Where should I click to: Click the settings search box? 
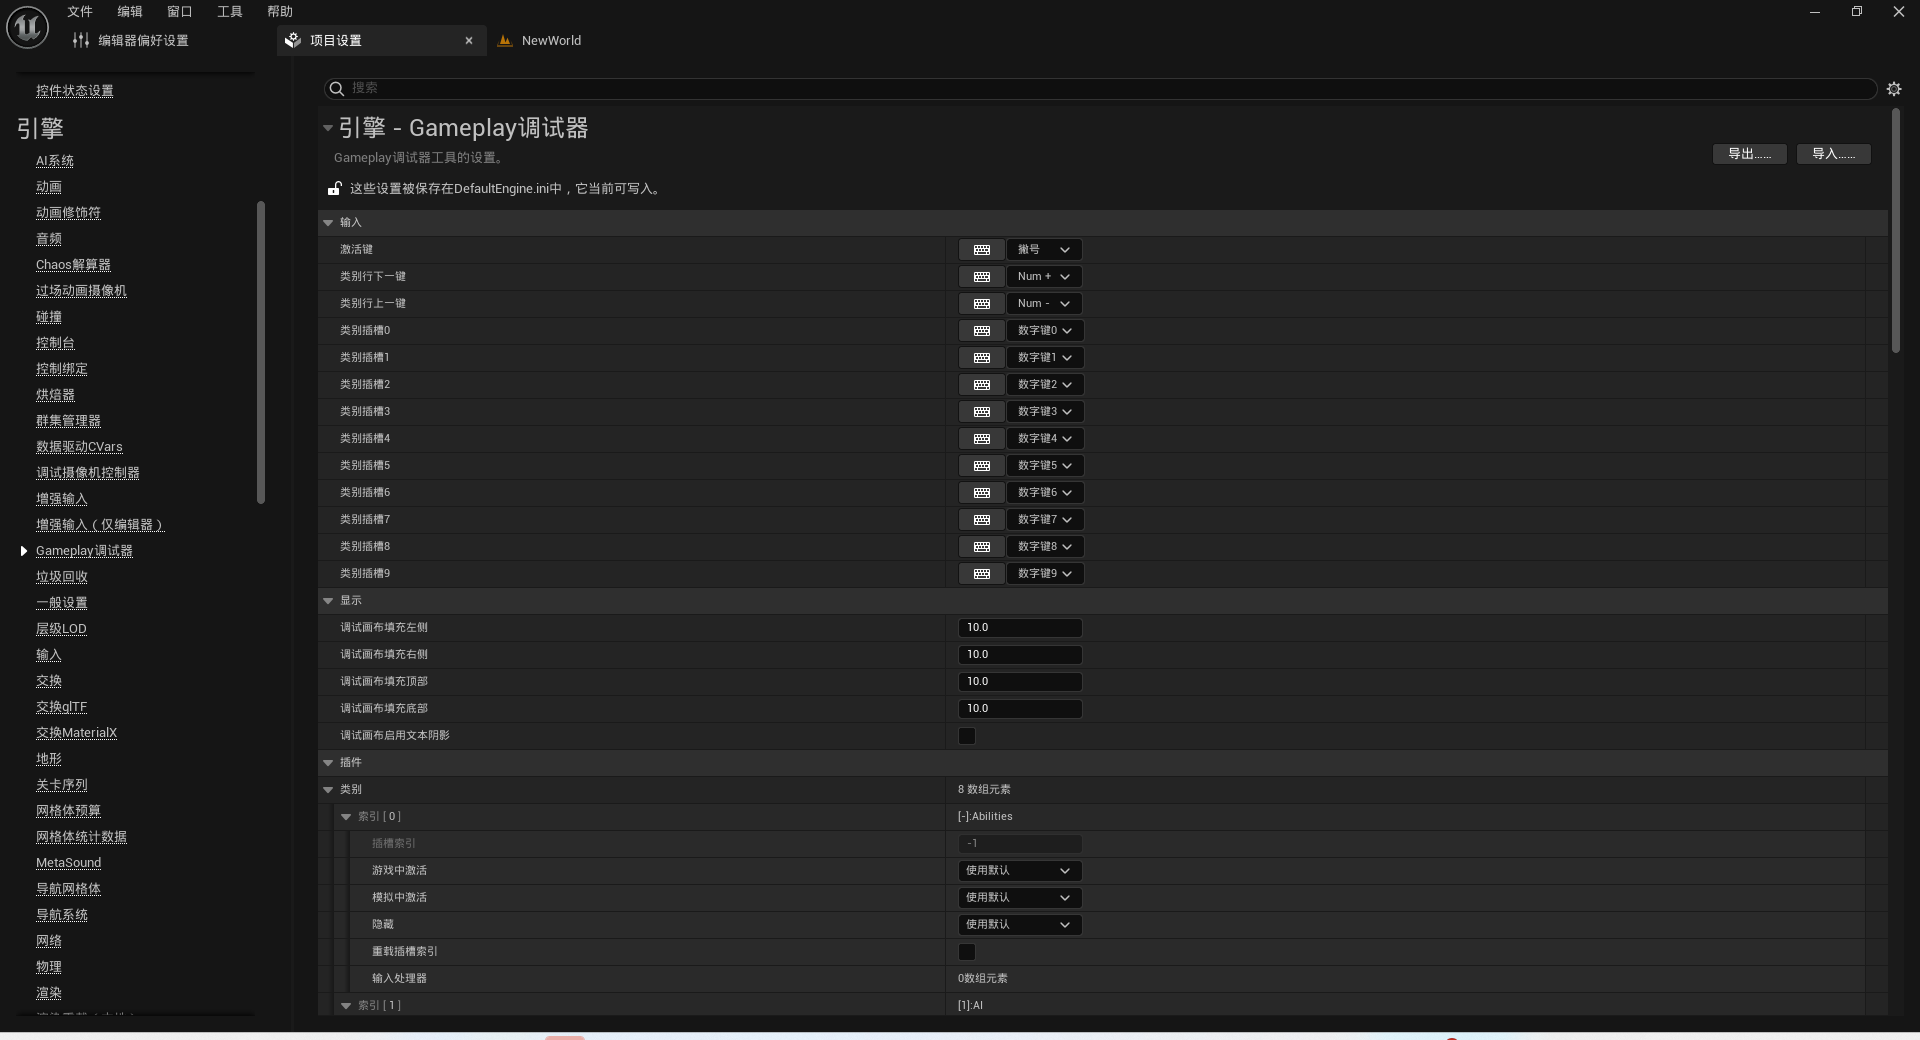click(x=1100, y=89)
